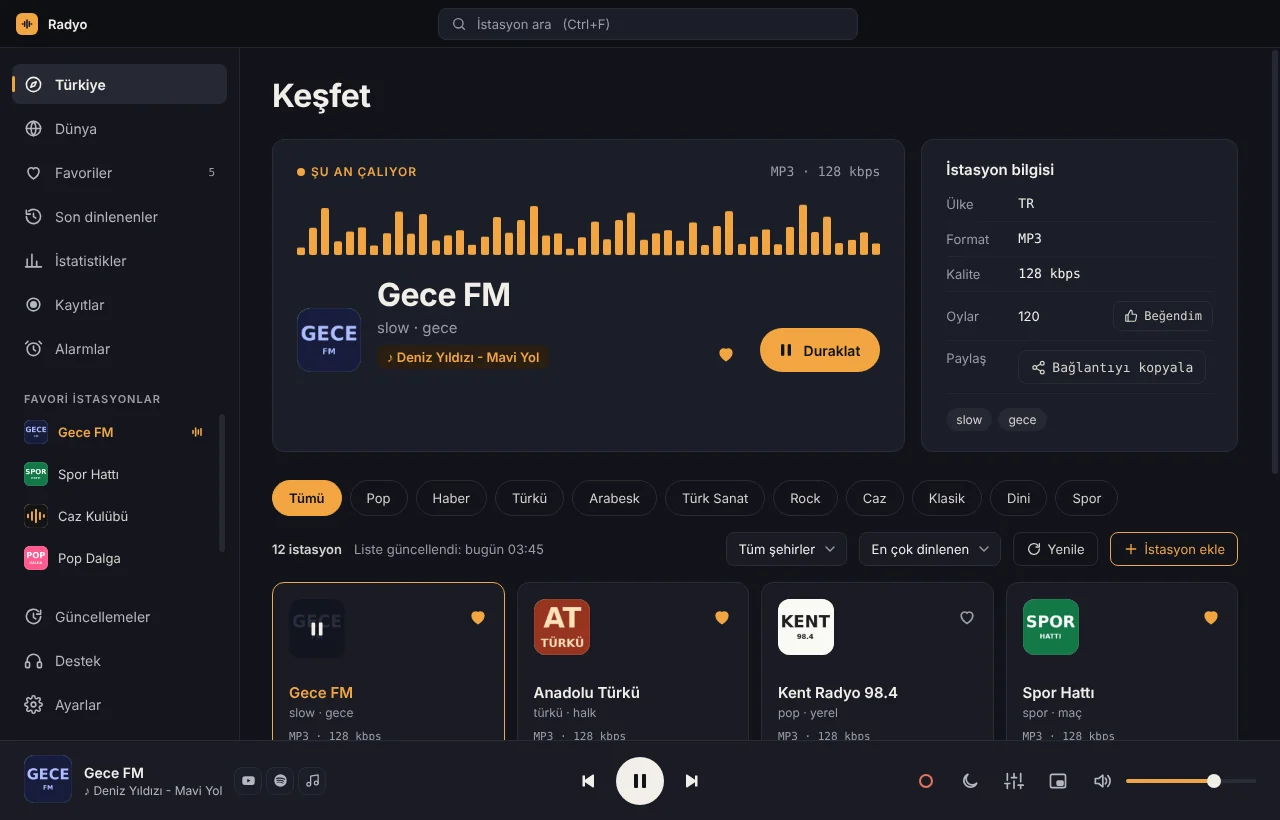This screenshot has width=1280, height=820.
Task: Toggle favorite on Anadolu Türkü card
Action: (722, 618)
